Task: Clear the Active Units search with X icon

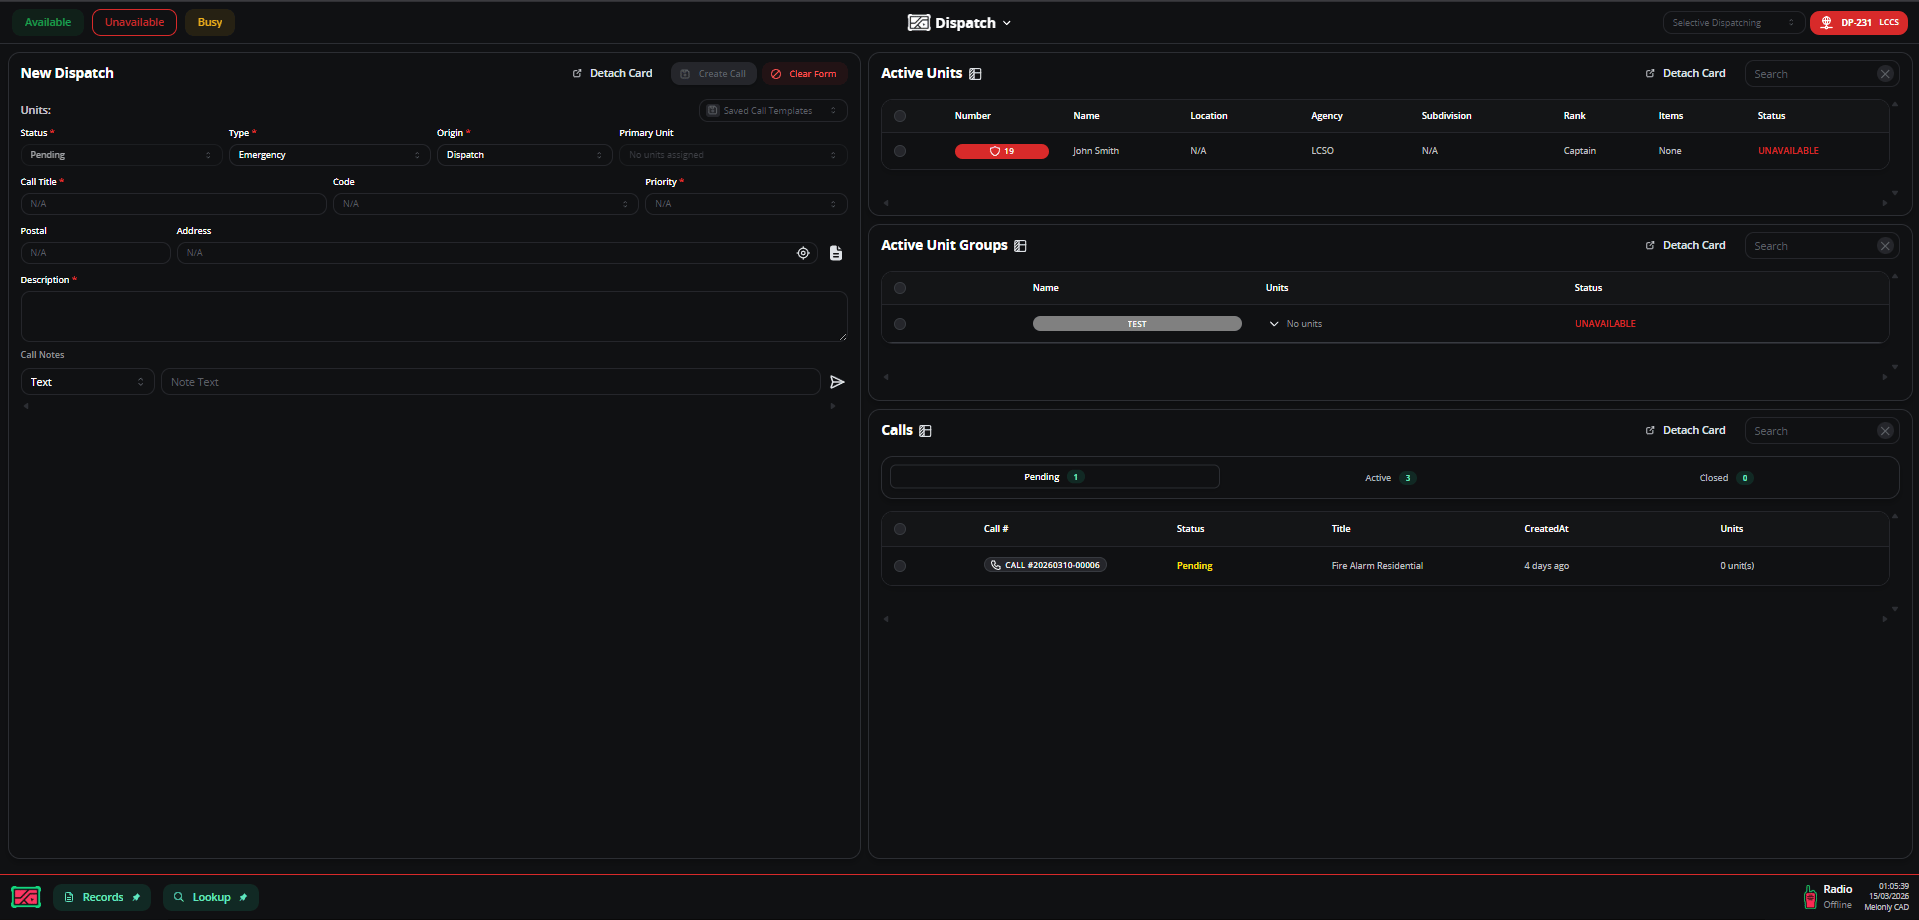Action: click(1885, 74)
